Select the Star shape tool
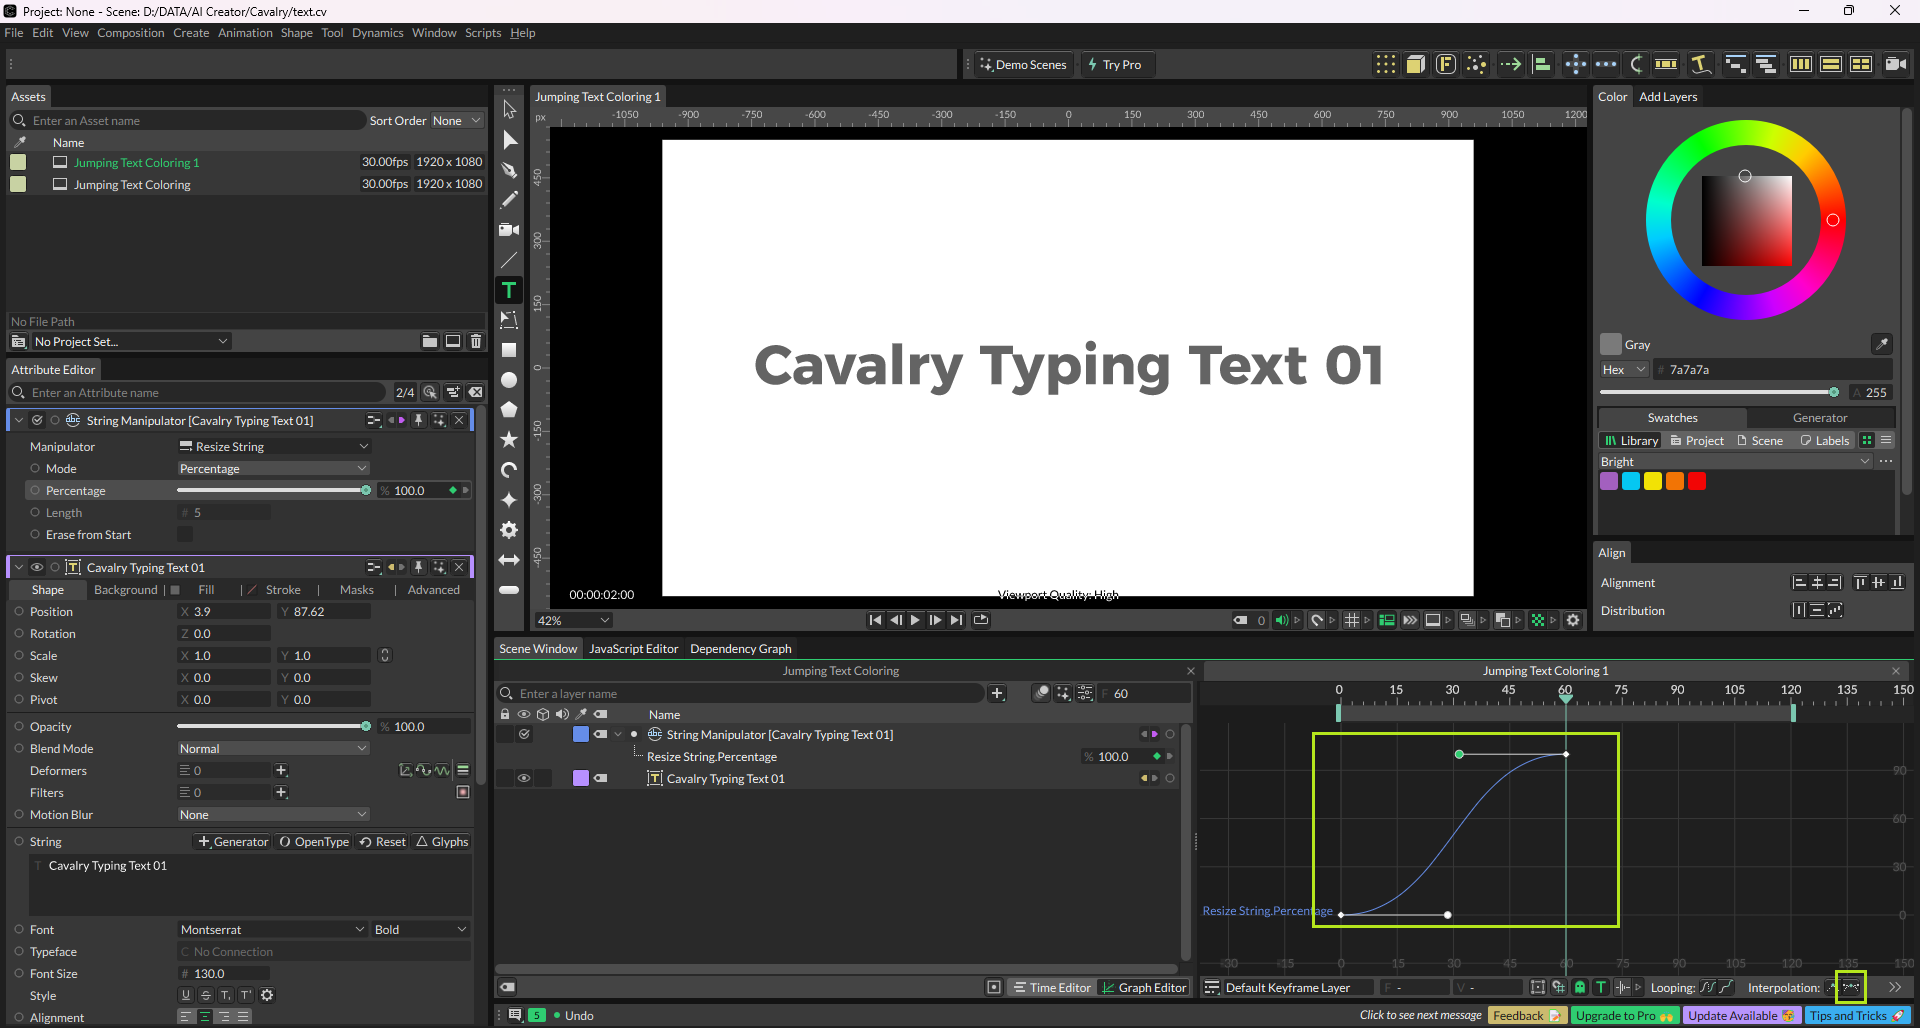Image resolution: width=1920 pixels, height=1028 pixels. (509, 440)
